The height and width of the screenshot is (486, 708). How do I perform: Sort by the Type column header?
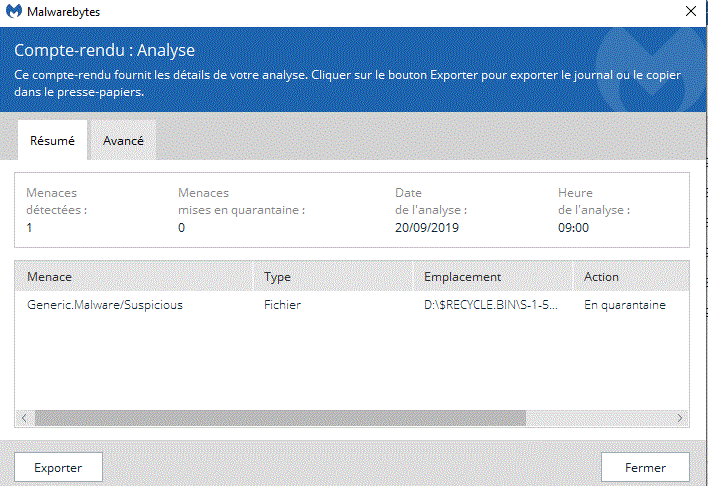click(333, 276)
